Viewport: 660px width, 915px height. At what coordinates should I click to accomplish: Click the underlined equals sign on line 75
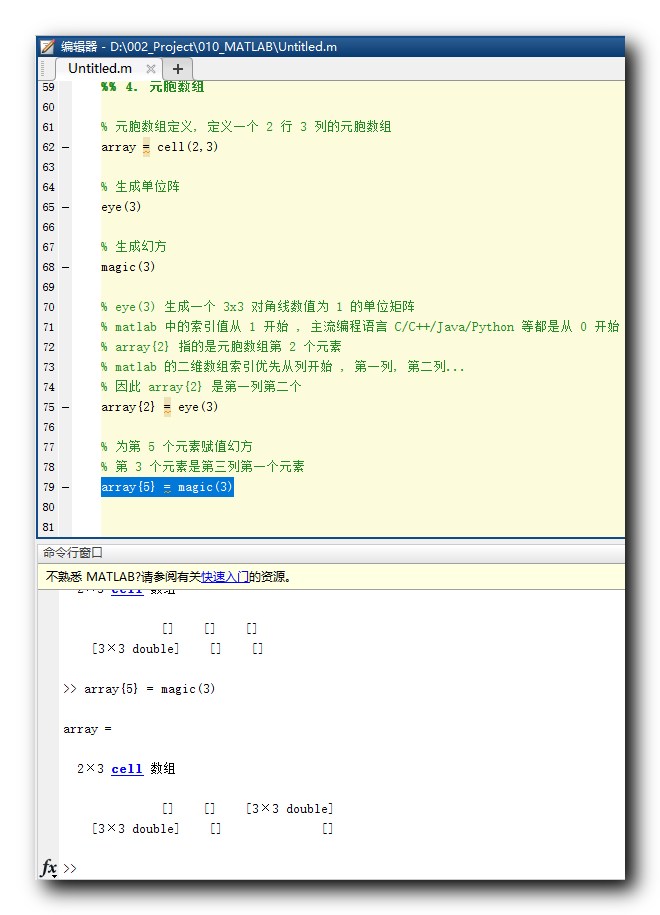coord(167,407)
